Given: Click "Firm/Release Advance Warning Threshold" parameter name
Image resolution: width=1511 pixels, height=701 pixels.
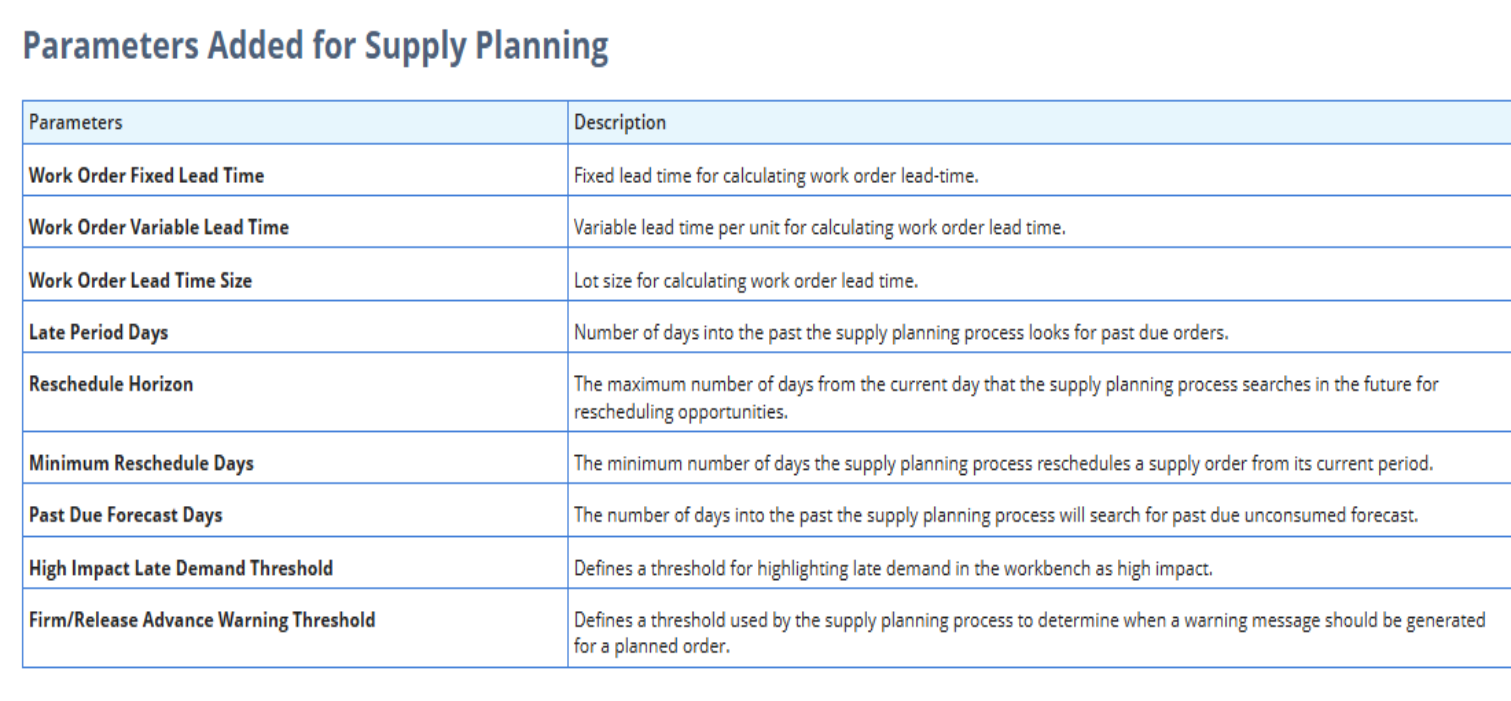Looking at the screenshot, I should point(202,620).
